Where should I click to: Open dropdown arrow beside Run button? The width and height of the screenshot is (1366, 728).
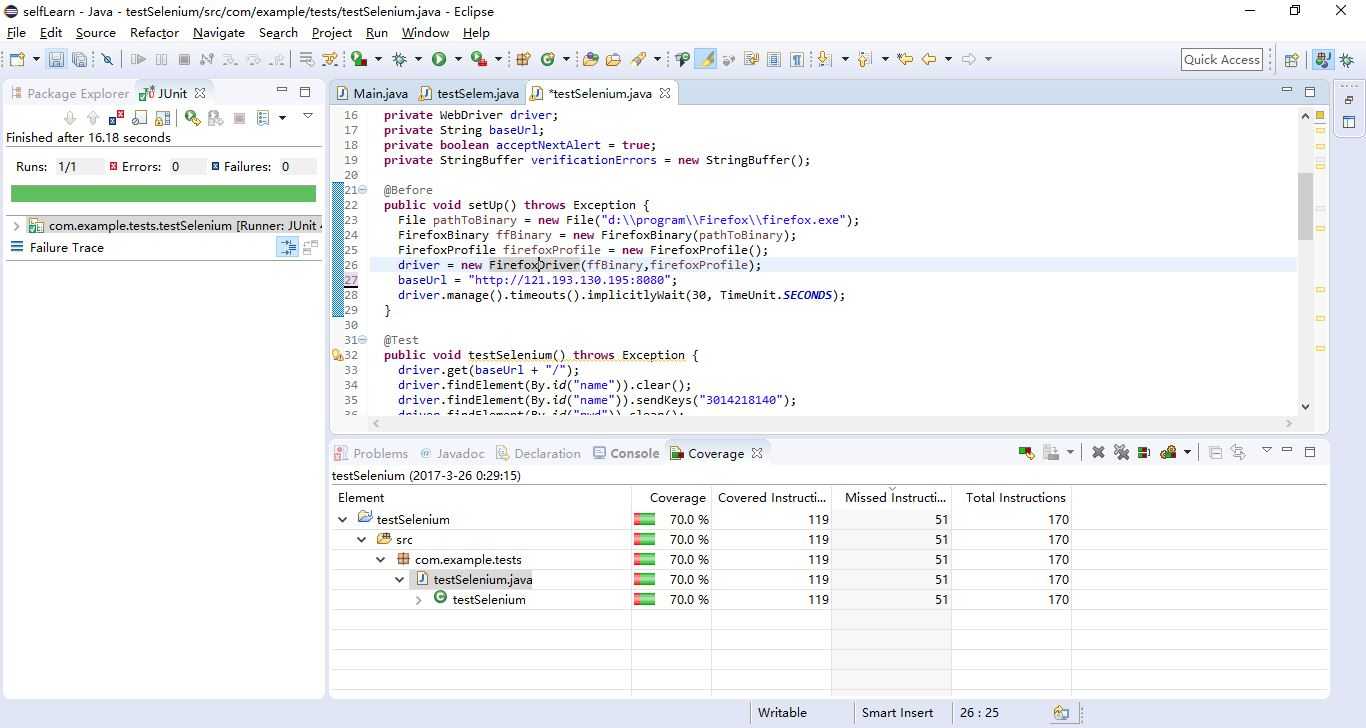point(458,59)
